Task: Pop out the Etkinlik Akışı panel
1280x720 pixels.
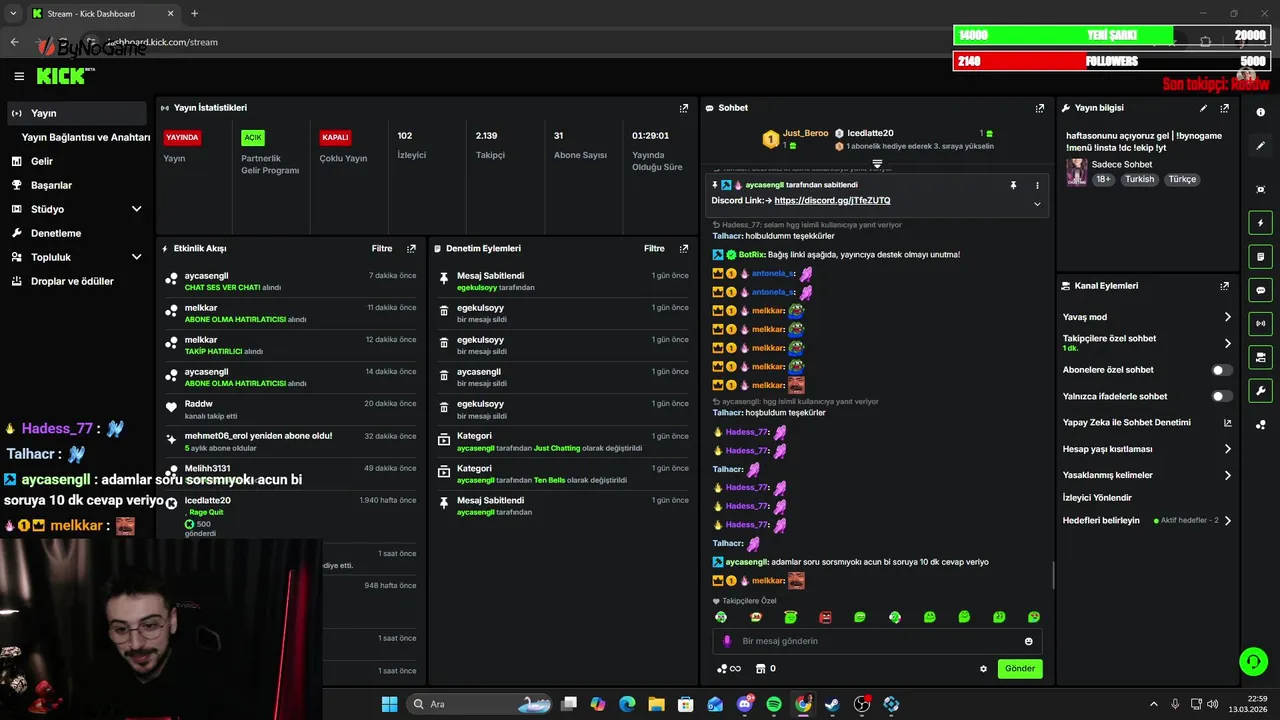Action: 411,249
